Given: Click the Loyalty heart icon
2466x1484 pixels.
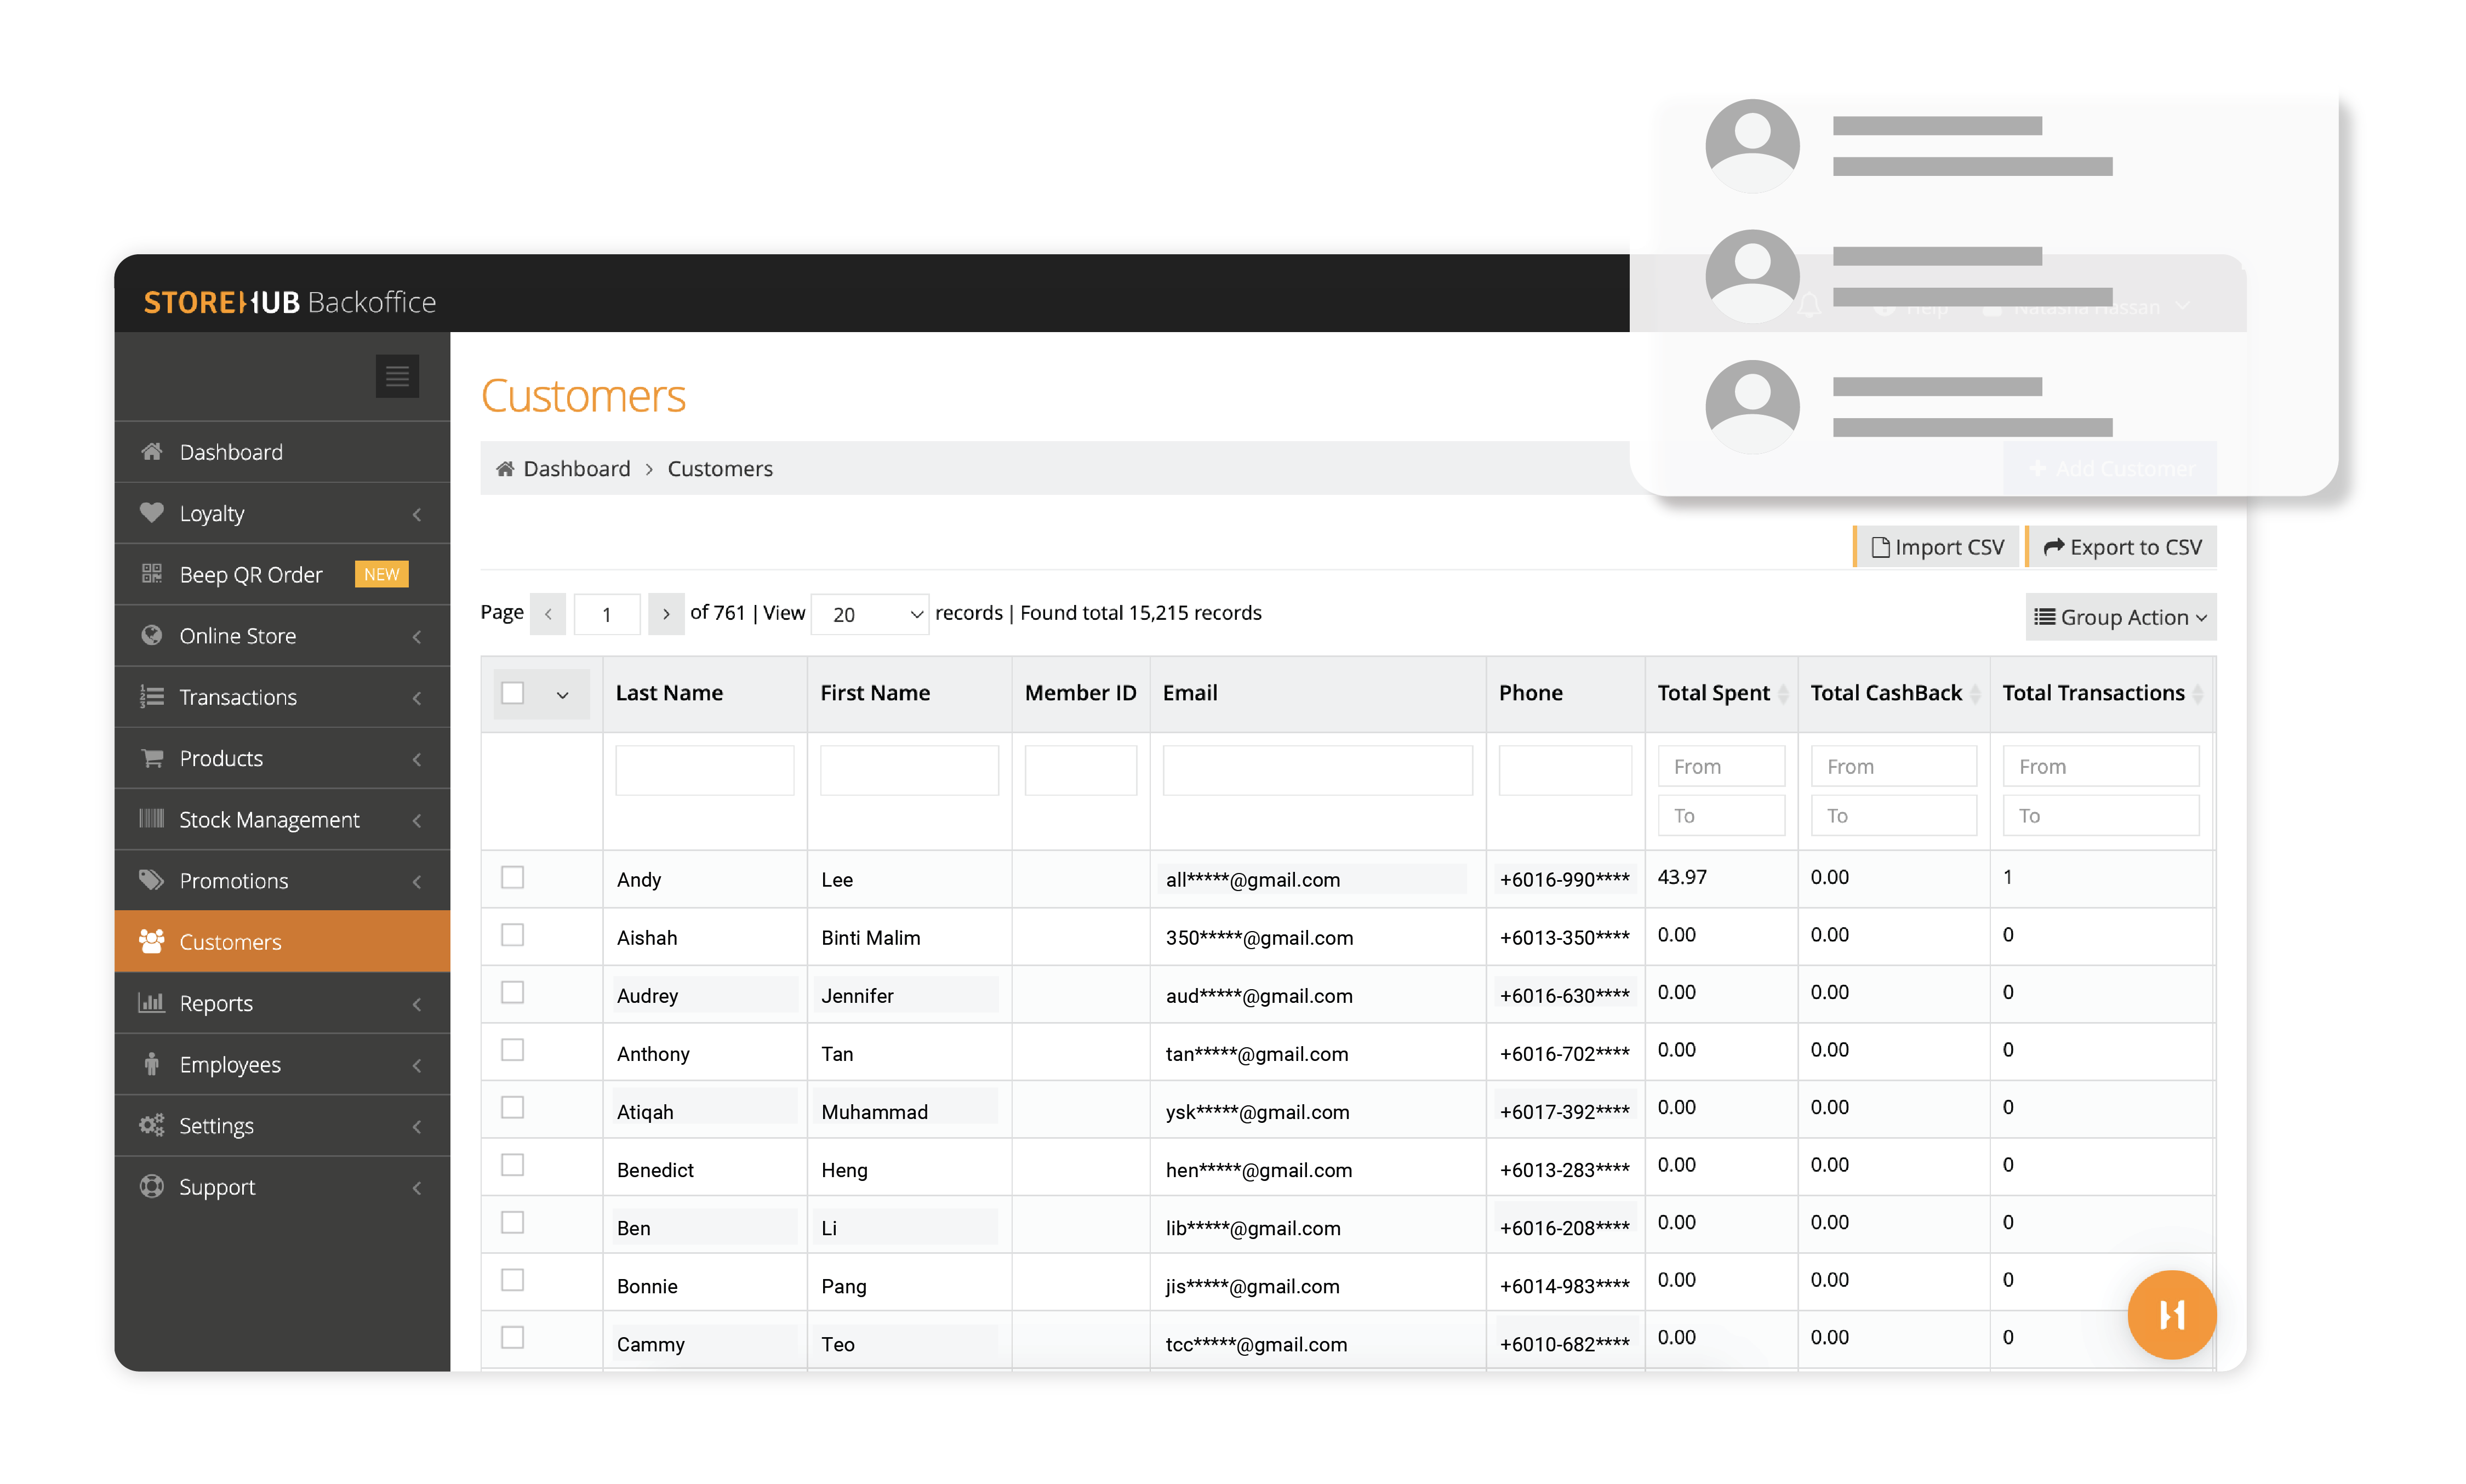Looking at the screenshot, I should (151, 512).
